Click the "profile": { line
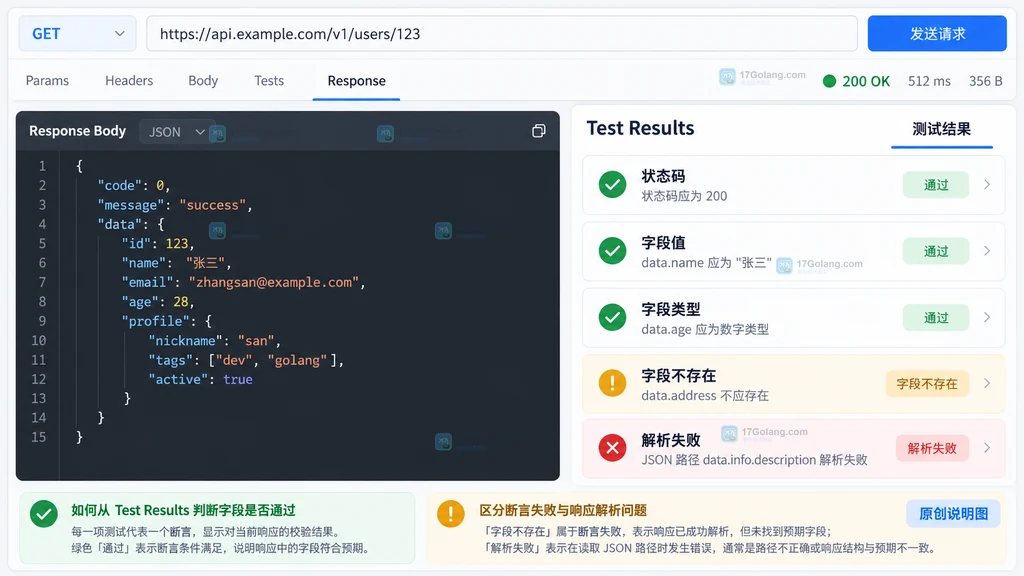1024x576 pixels. tap(167, 321)
